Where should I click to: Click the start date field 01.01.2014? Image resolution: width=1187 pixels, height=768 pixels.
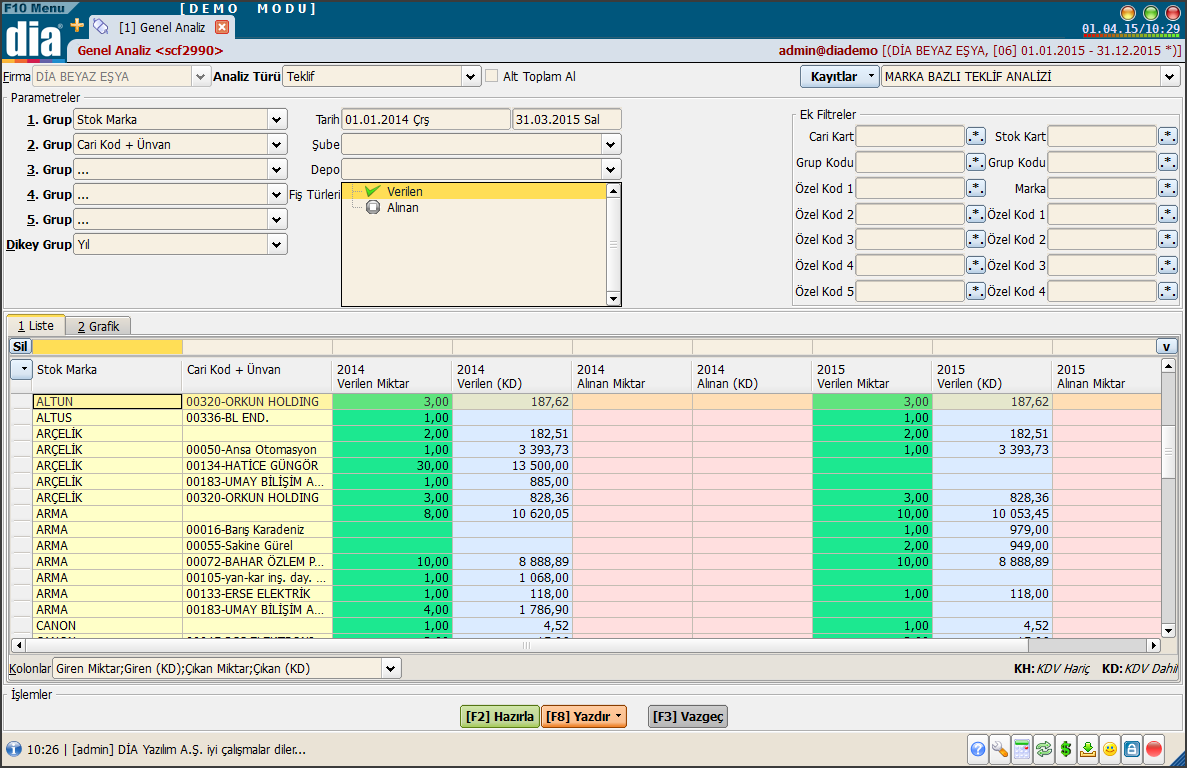click(426, 120)
